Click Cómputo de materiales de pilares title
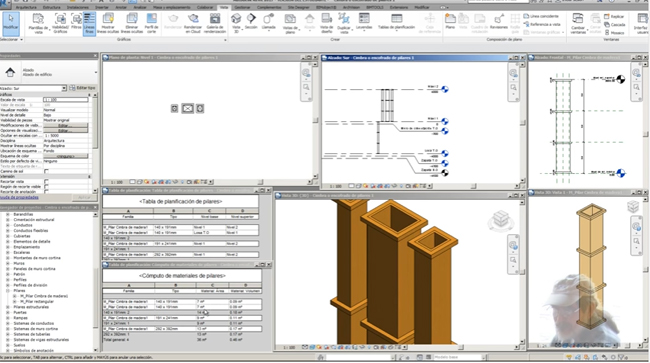The image size is (650, 363). (182, 276)
